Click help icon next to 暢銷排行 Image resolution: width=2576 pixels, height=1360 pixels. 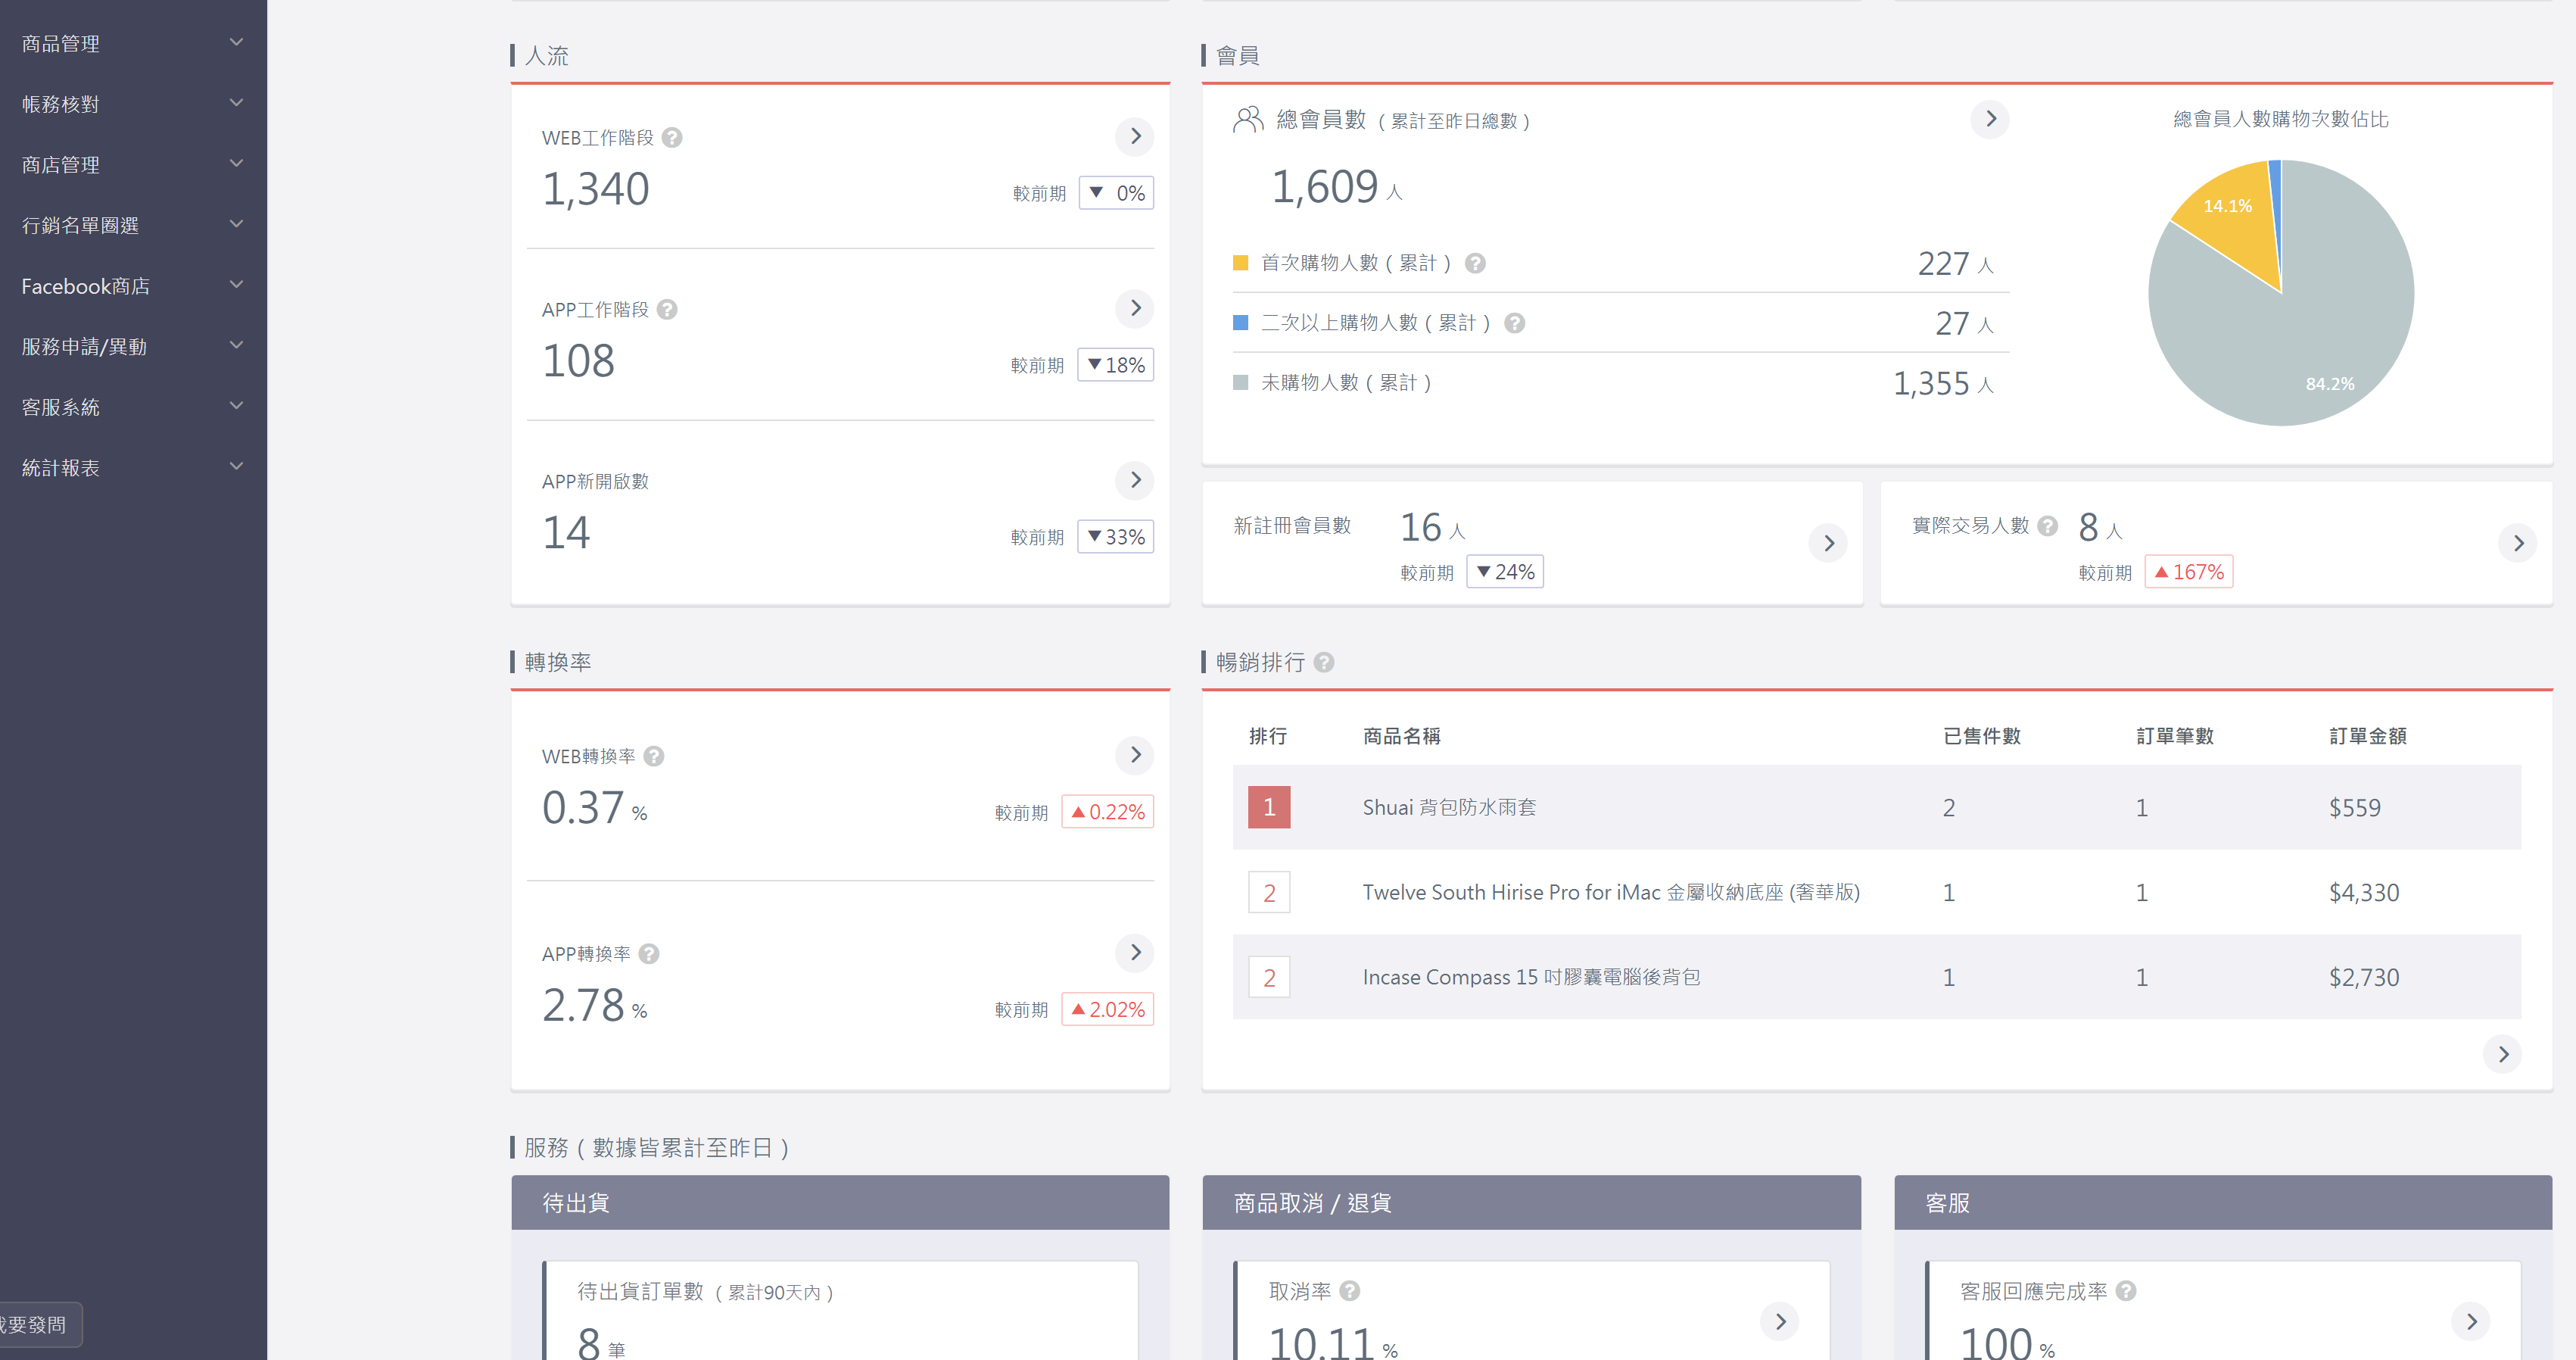[x=1323, y=662]
